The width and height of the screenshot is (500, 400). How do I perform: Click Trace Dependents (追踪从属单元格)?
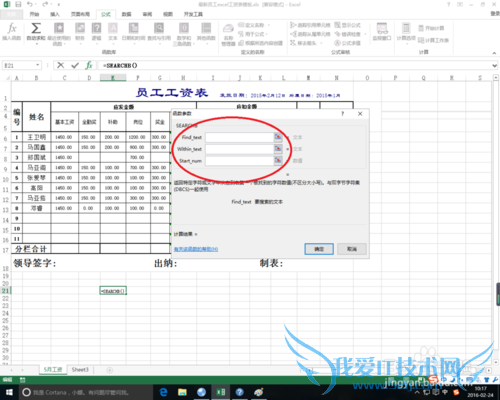point(310,34)
